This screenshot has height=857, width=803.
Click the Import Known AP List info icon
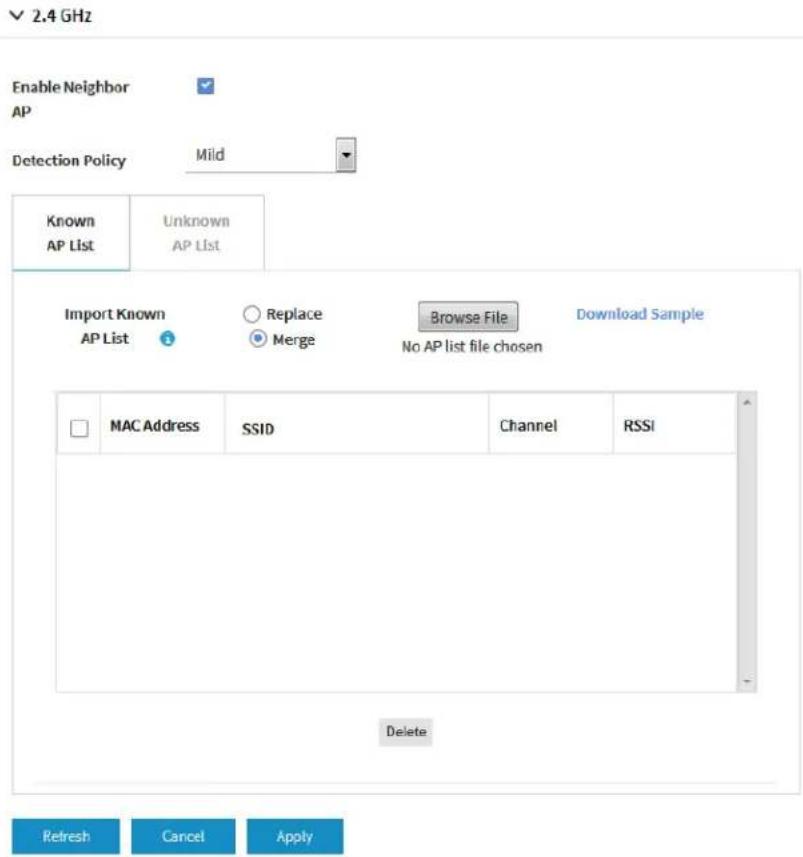pyautogui.click(x=167, y=339)
